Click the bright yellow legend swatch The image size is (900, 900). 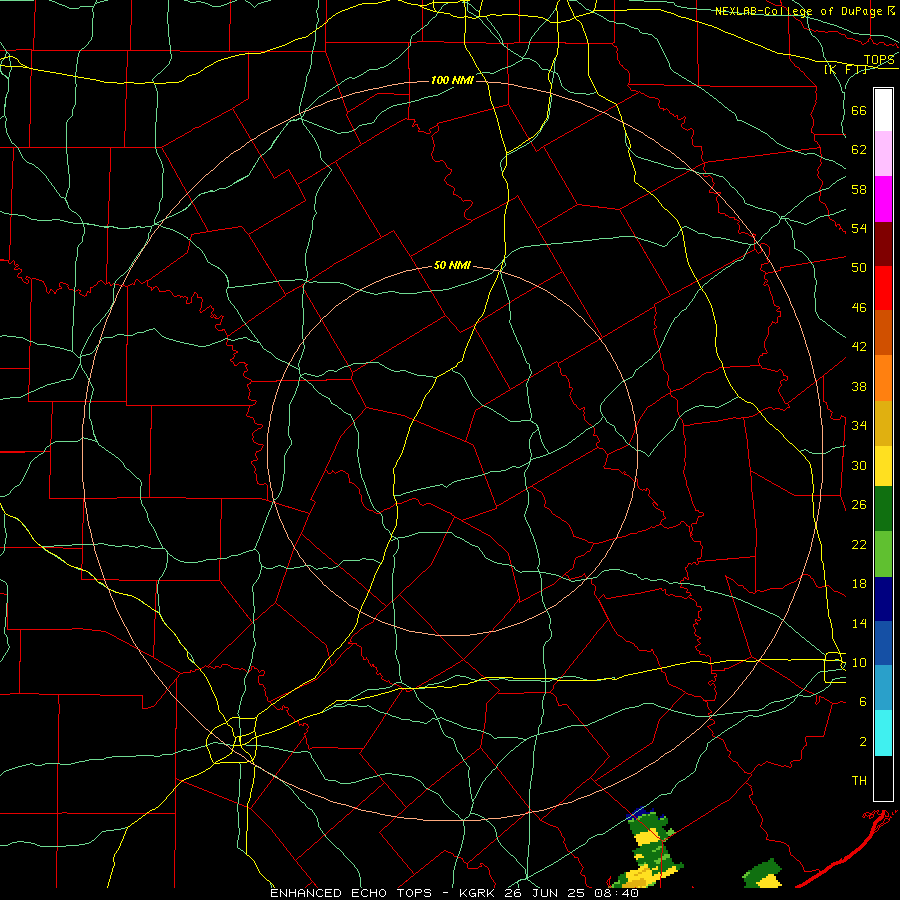883,466
